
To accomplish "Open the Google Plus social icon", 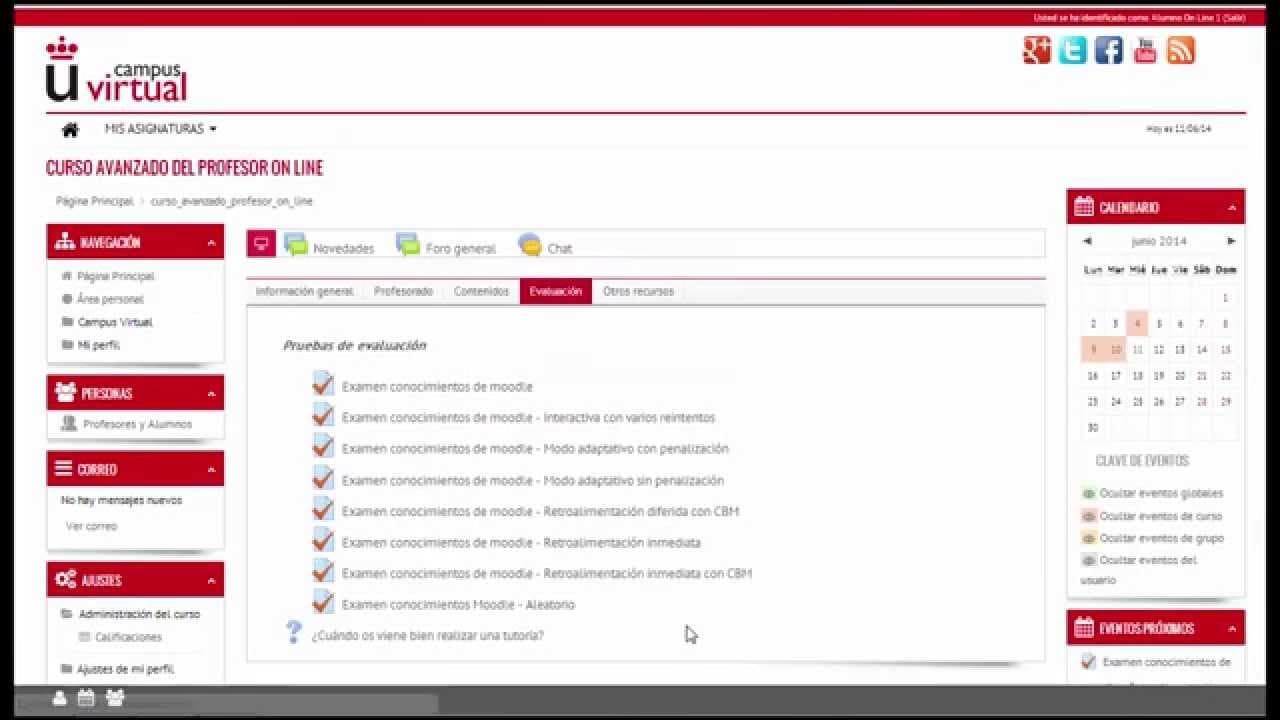I will coord(1037,50).
